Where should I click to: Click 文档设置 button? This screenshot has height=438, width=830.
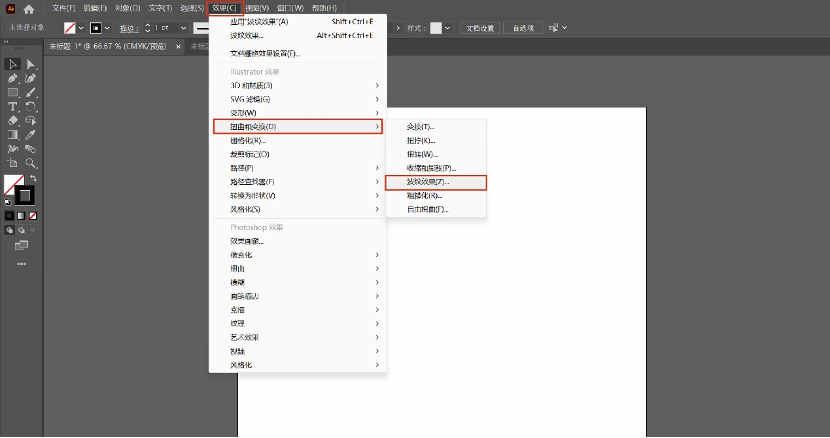pos(480,28)
